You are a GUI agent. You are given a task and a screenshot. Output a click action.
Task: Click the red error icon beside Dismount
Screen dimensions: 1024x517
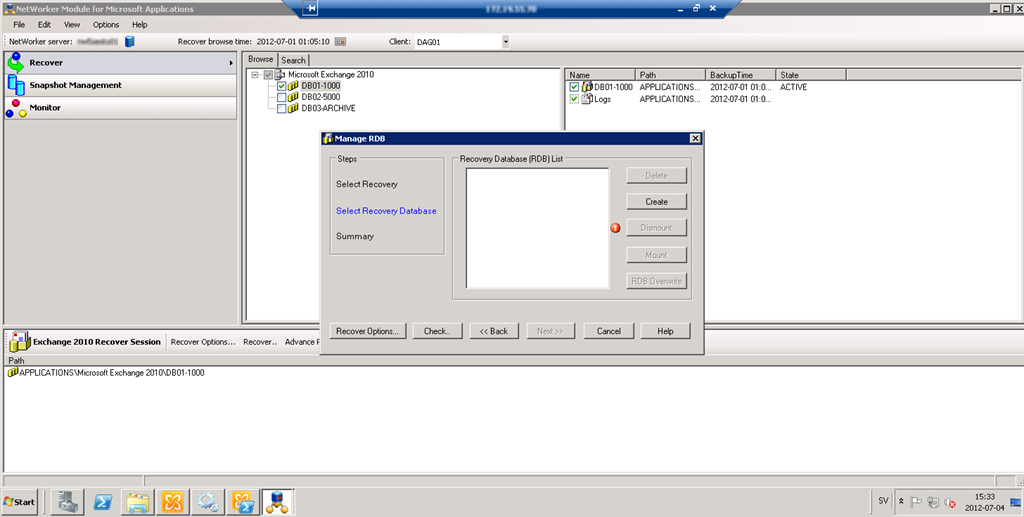pyautogui.click(x=615, y=228)
